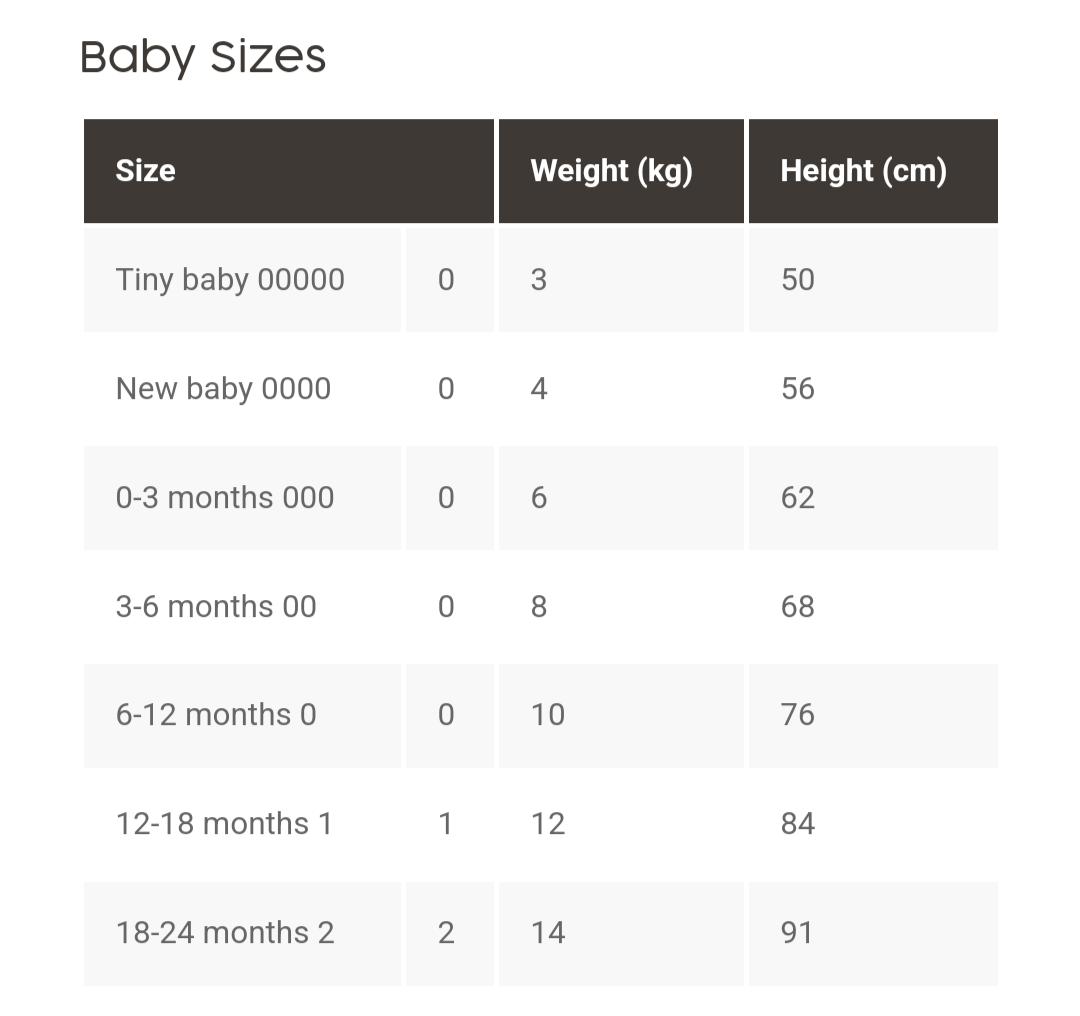
Task: Click the height value 68
Action: coord(798,607)
